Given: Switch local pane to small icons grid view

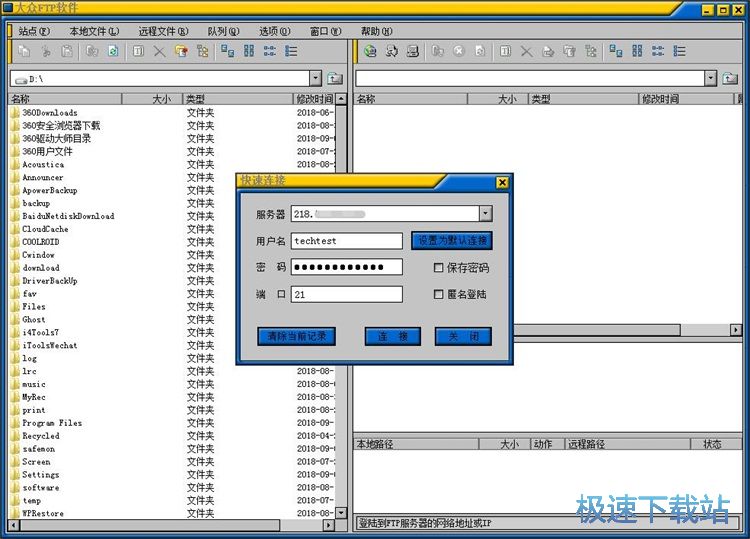Looking at the screenshot, I should (249, 51).
